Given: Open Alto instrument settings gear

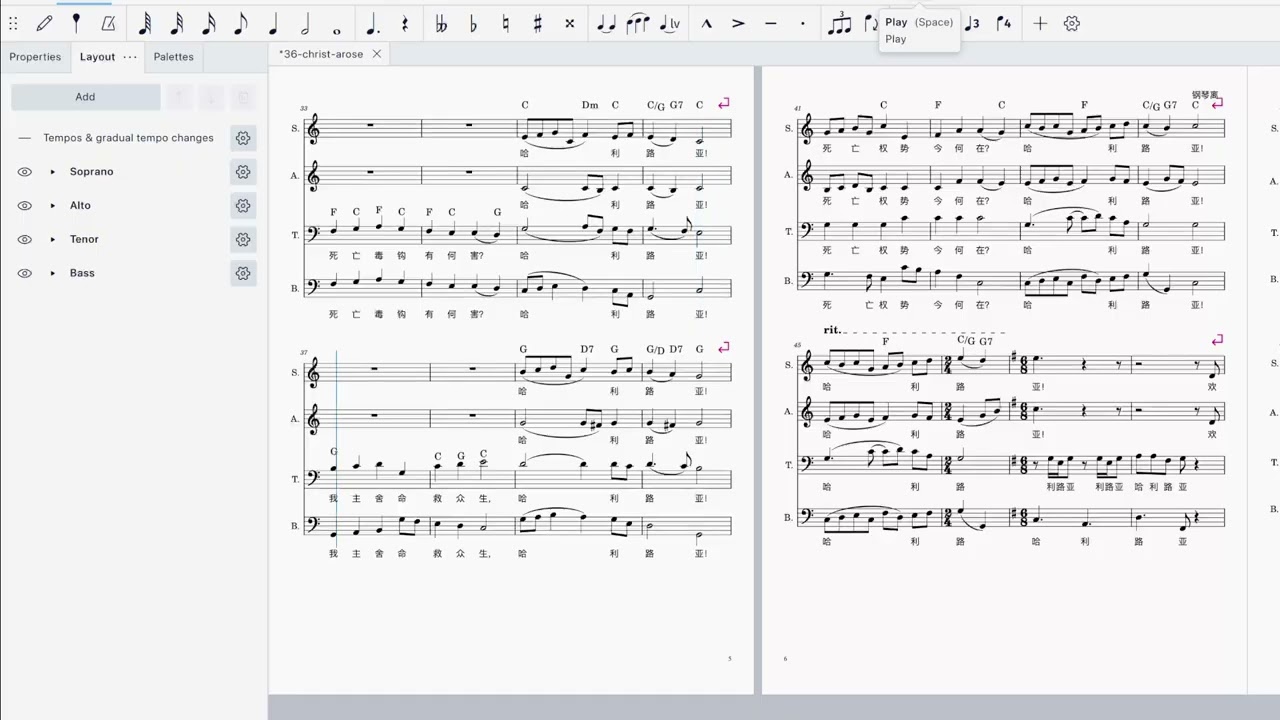Looking at the screenshot, I should tap(243, 206).
